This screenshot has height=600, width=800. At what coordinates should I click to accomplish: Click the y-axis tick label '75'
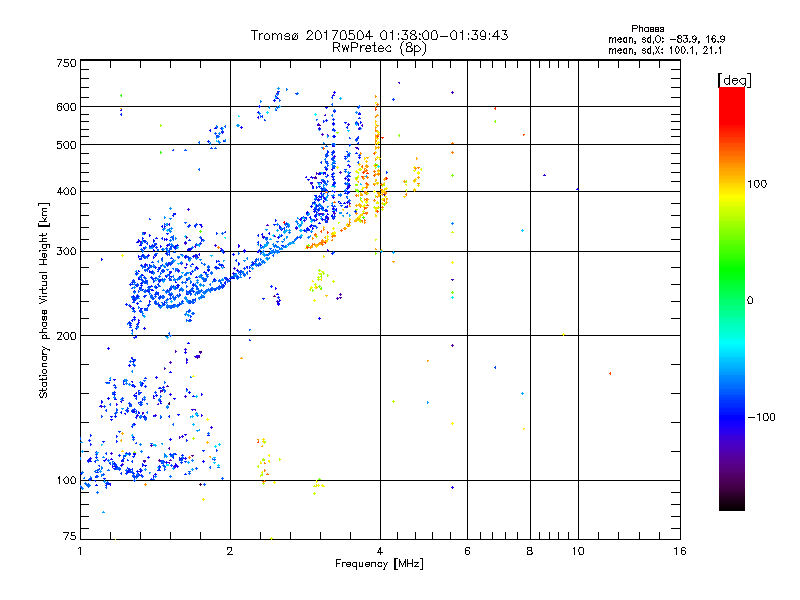pyautogui.click(x=70, y=536)
